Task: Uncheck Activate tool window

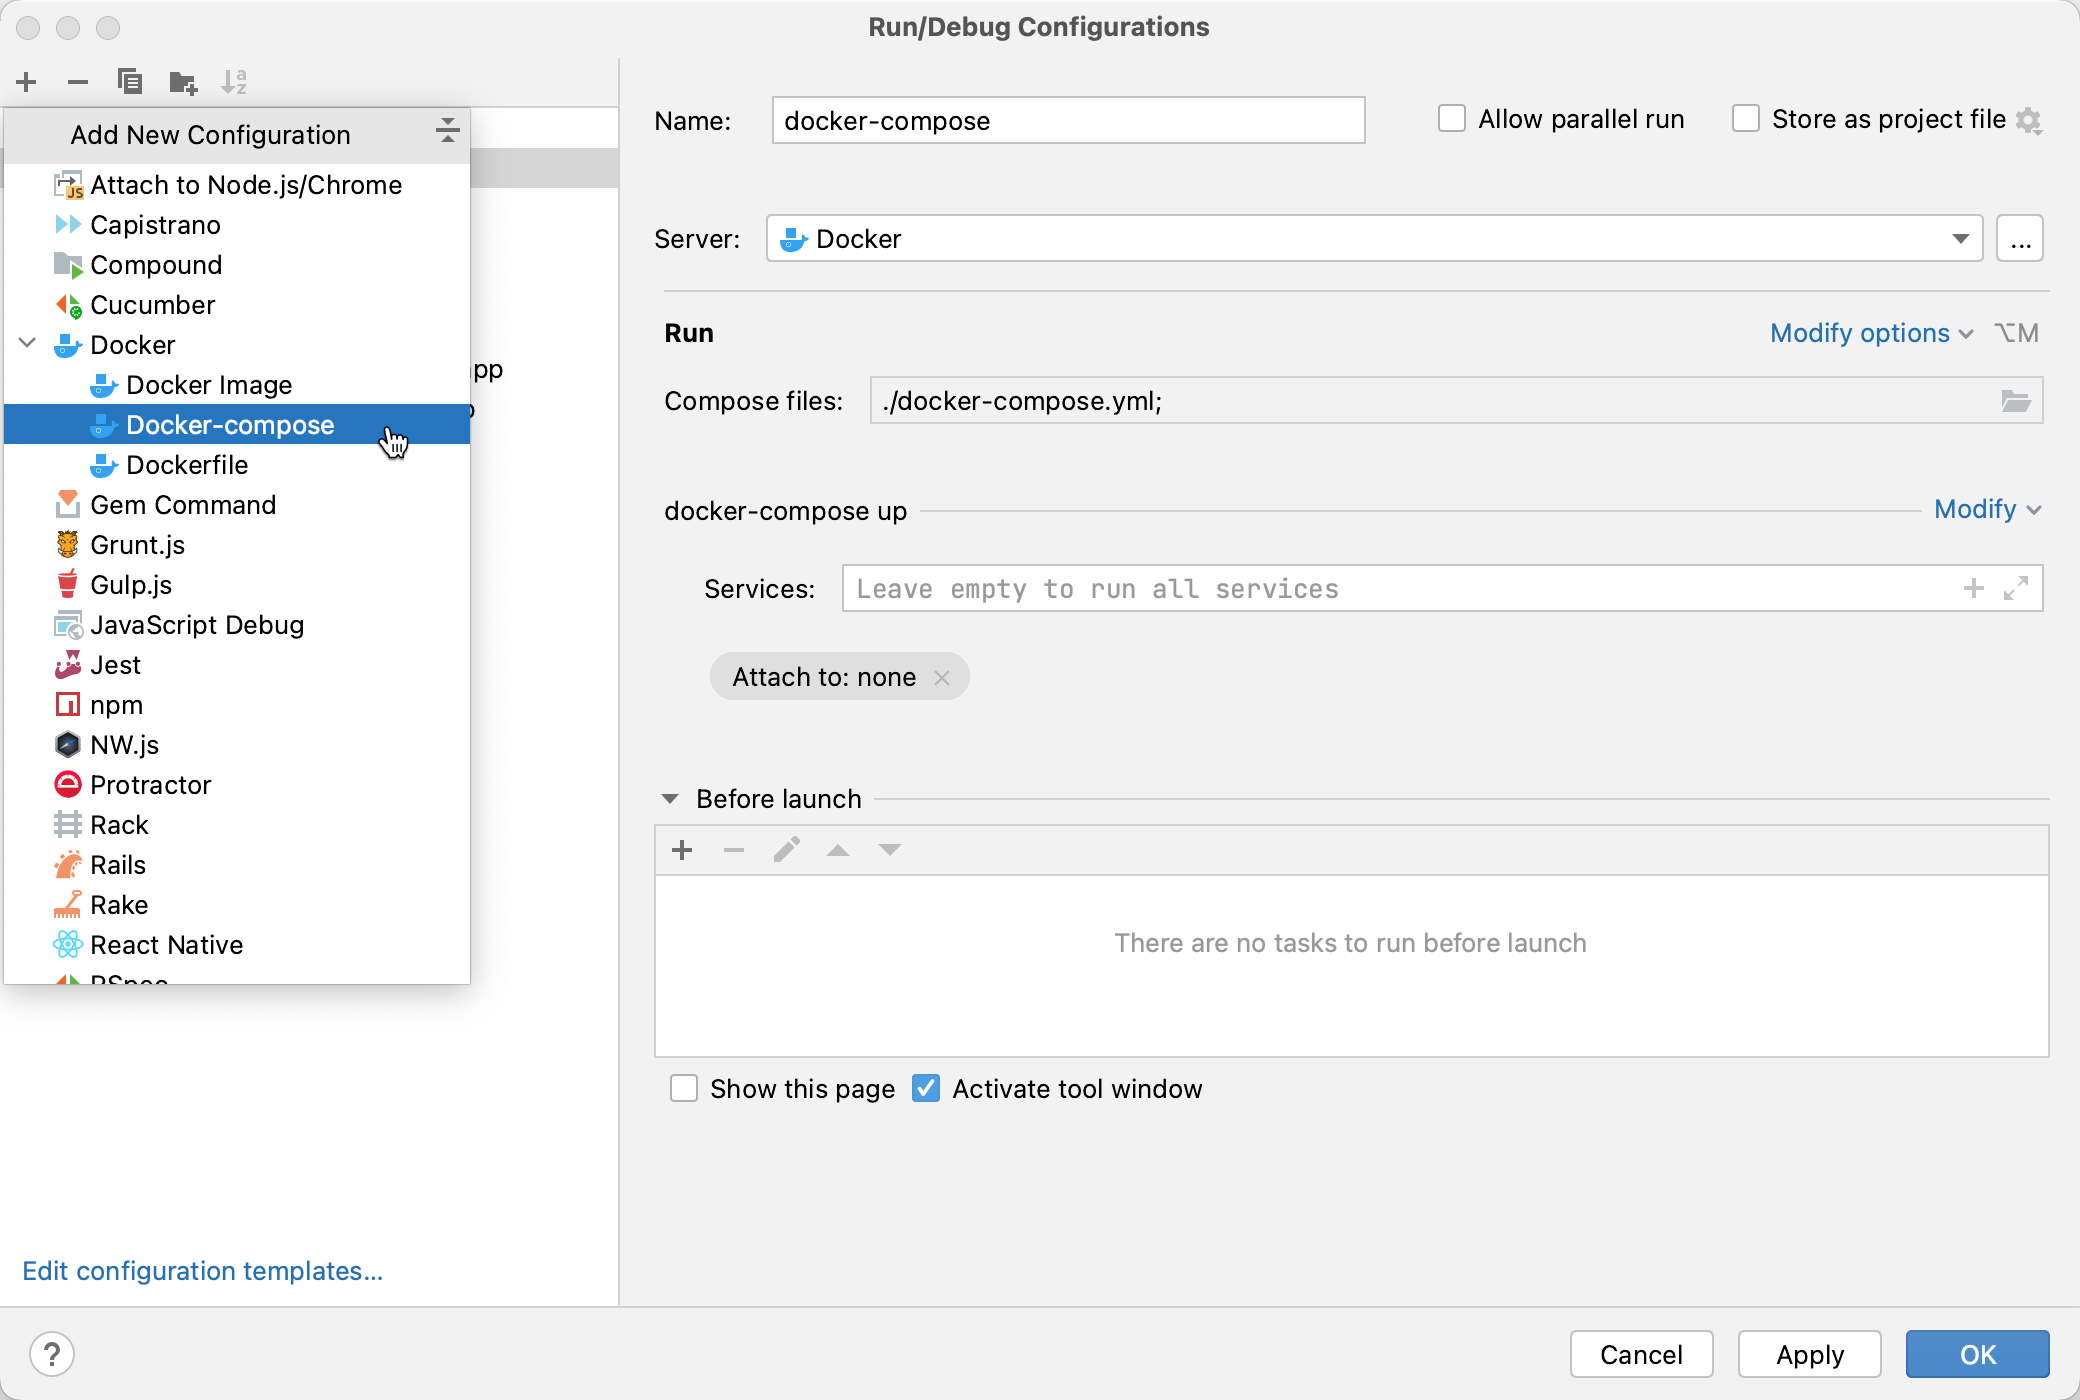Action: [x=925, y=1088]
